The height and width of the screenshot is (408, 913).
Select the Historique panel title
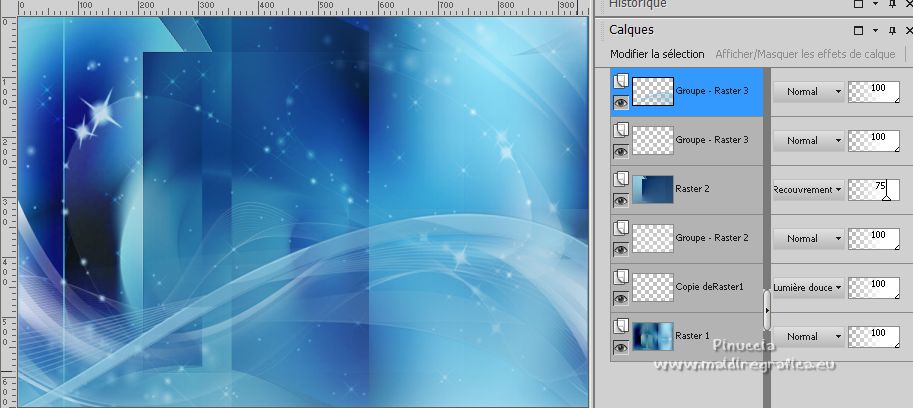tap(638, 4)
